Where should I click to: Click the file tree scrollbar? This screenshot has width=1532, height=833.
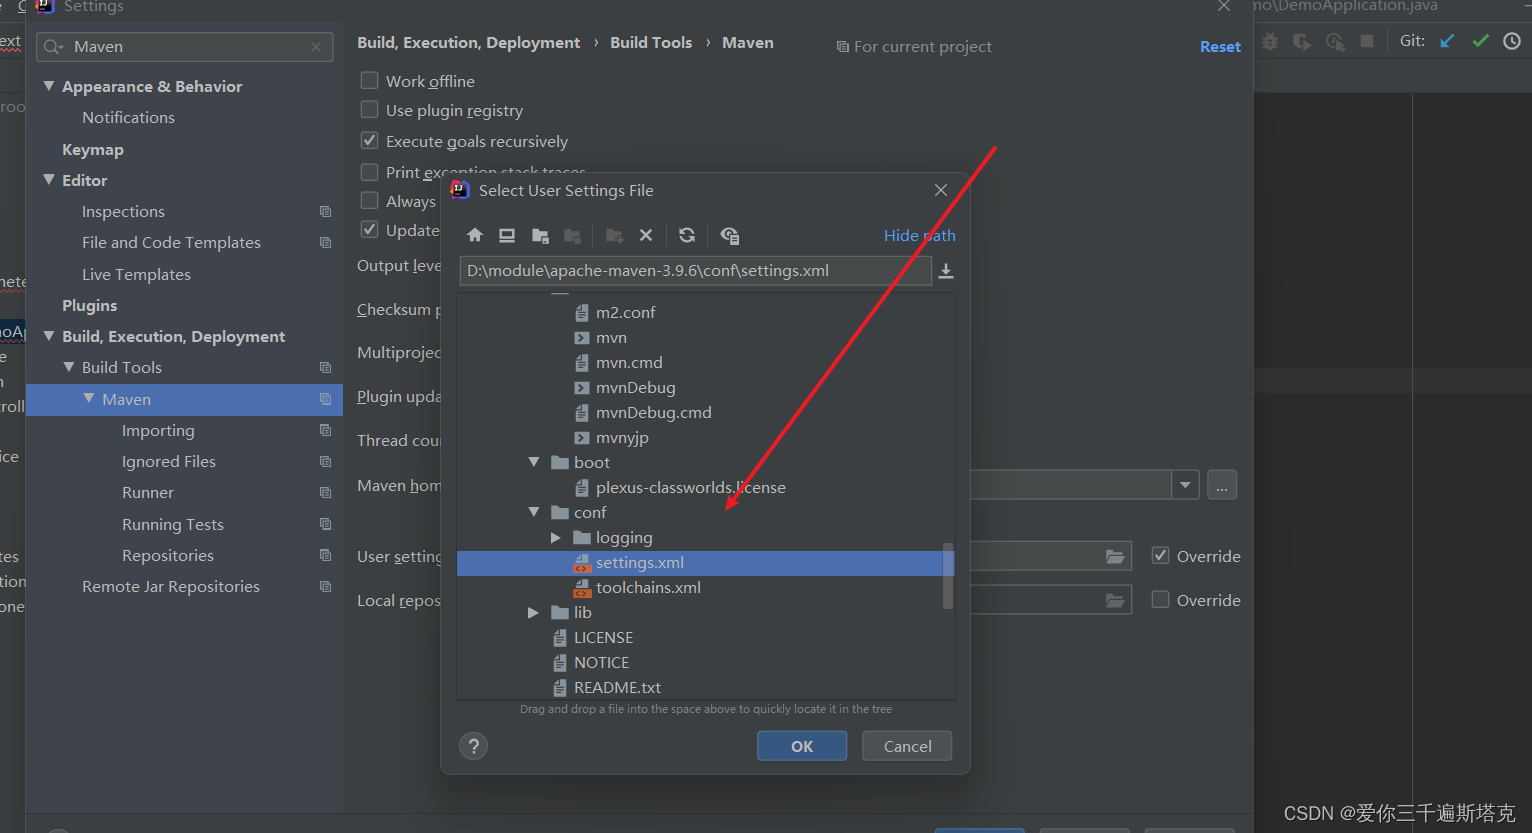click(x=948, y=575)
